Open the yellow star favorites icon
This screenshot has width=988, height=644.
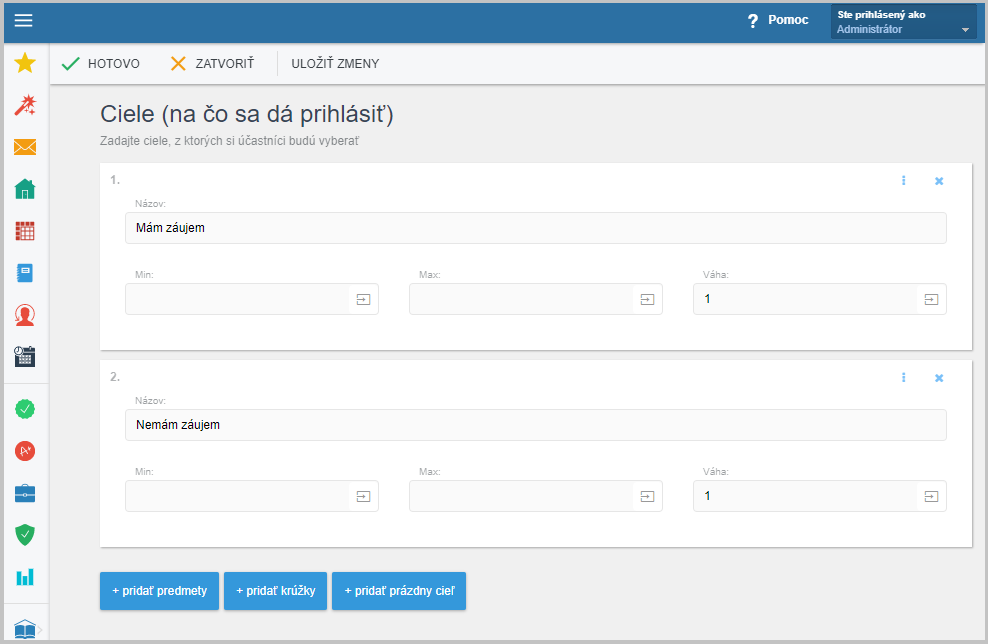pyautogui.click(x=25, y=62)
